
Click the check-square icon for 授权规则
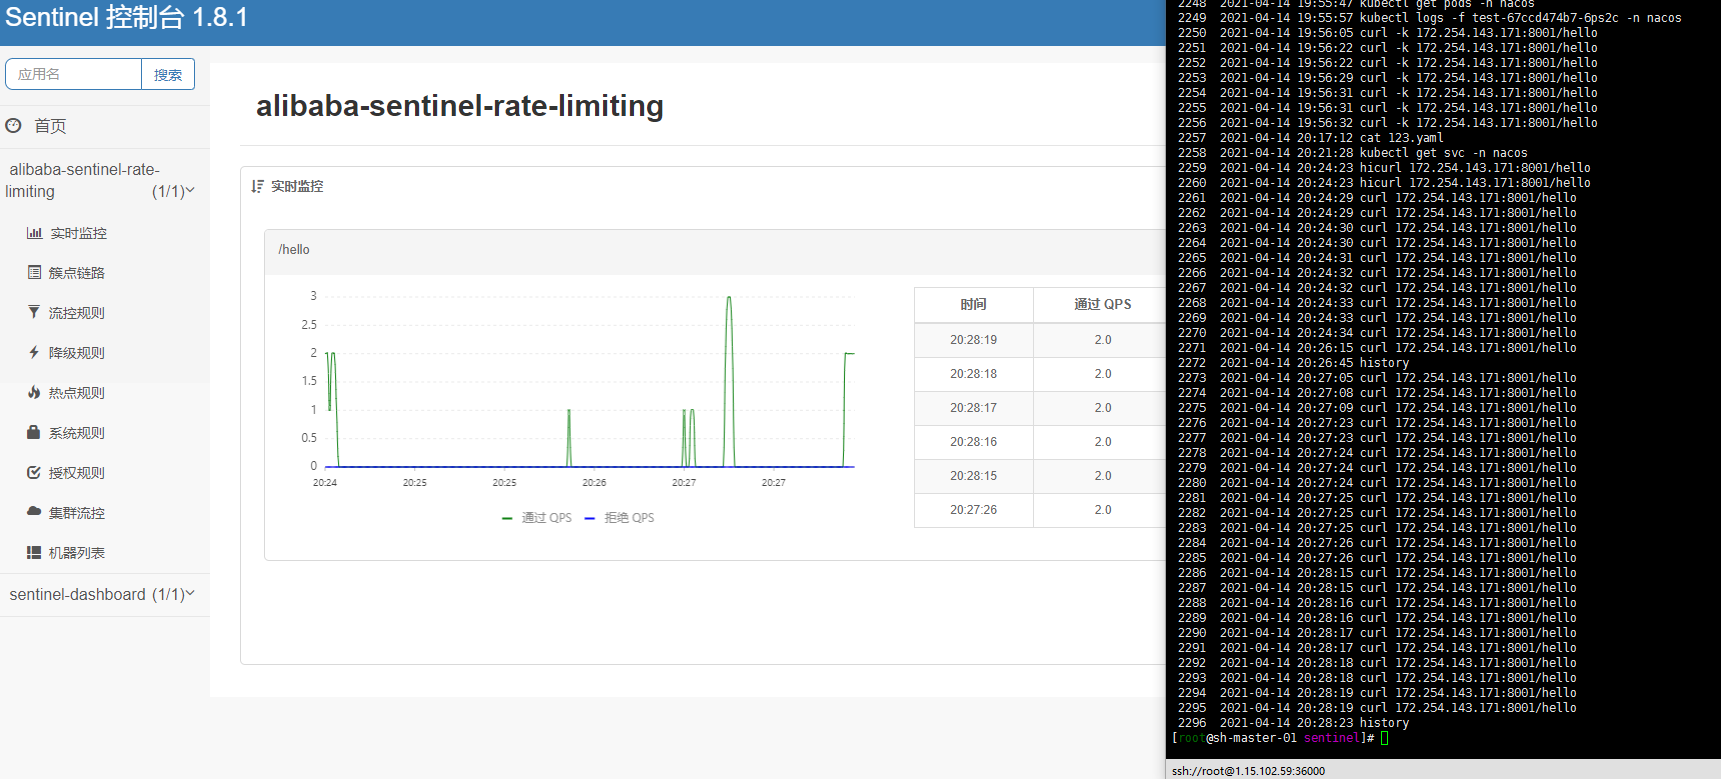click(34, 472)
